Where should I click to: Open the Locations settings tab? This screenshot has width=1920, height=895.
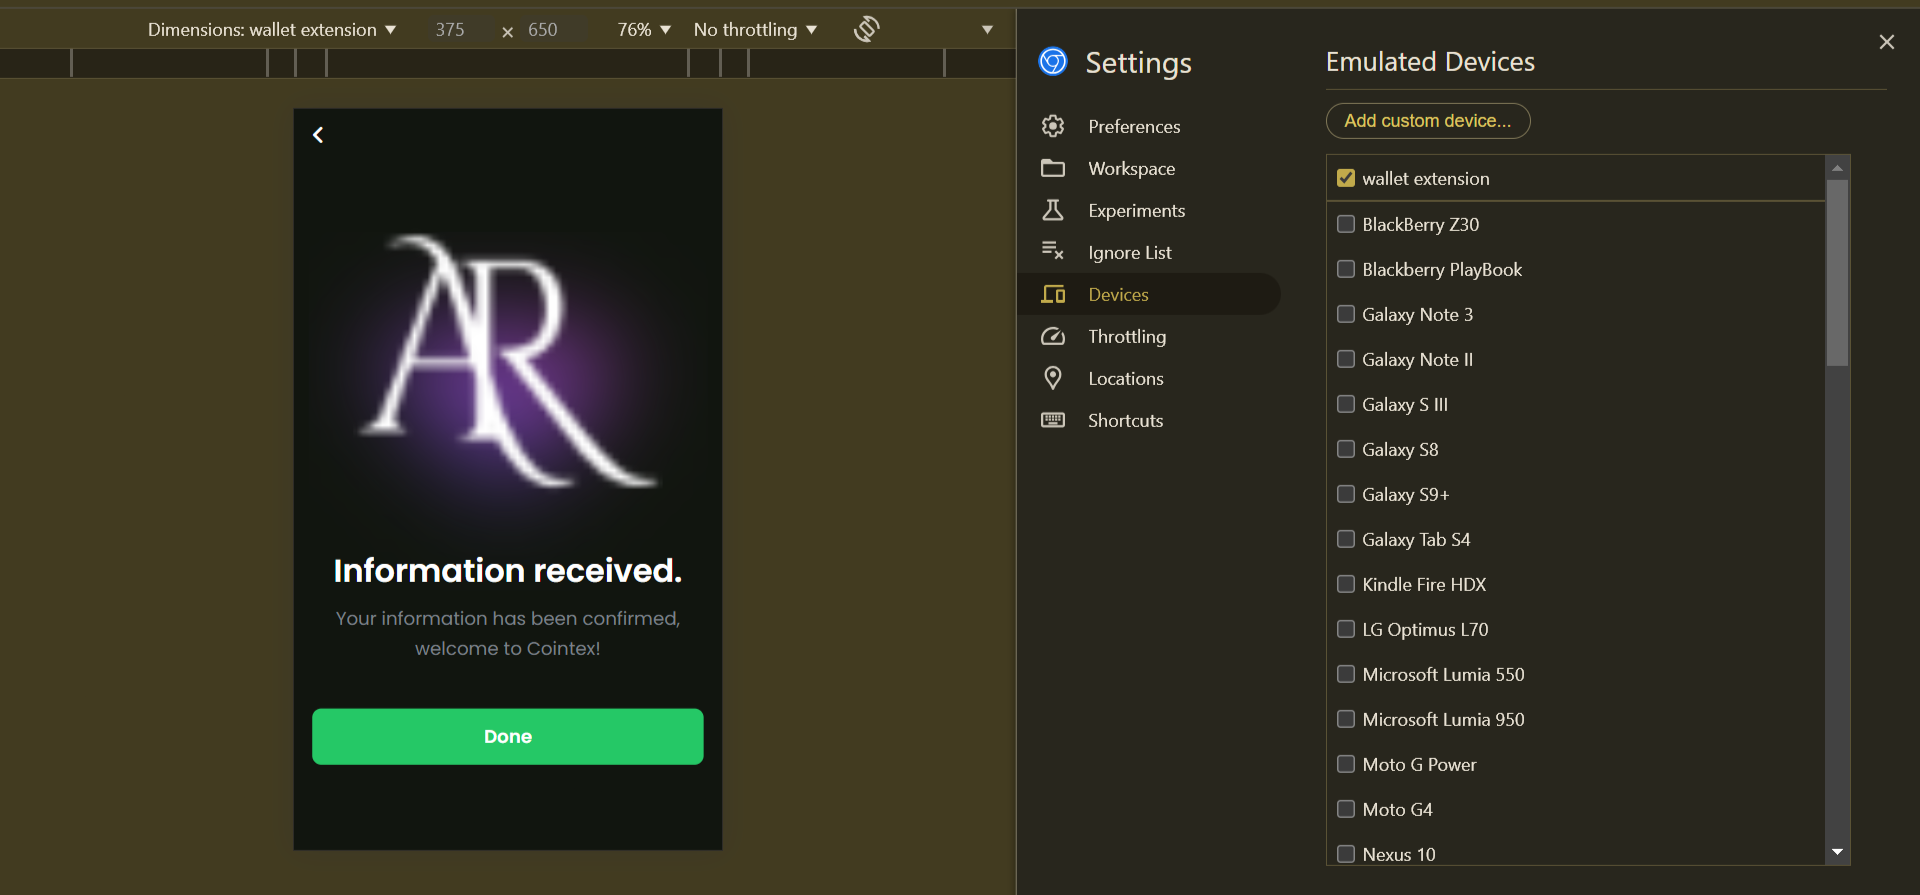tap(1149, 378)
